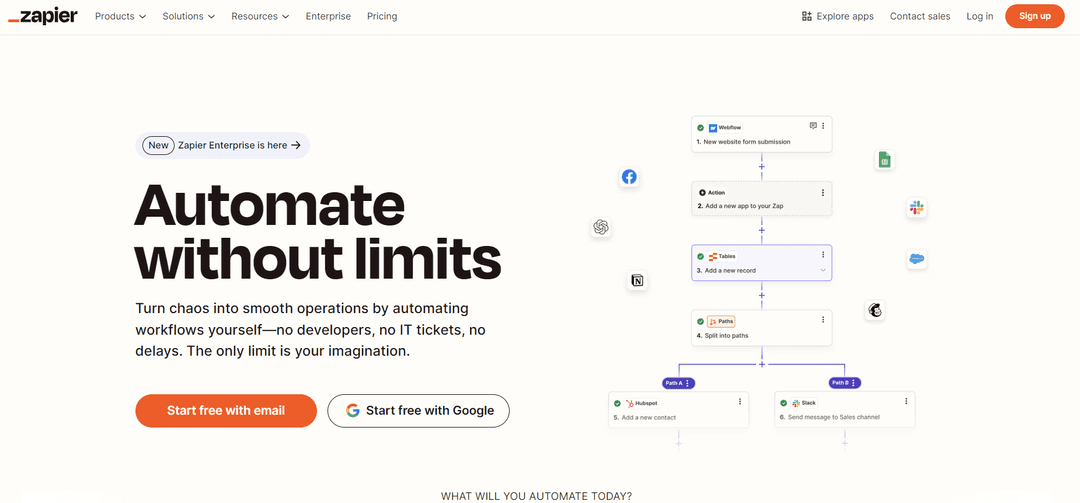Click the plus below the Paths step

[x=762, y=363]
